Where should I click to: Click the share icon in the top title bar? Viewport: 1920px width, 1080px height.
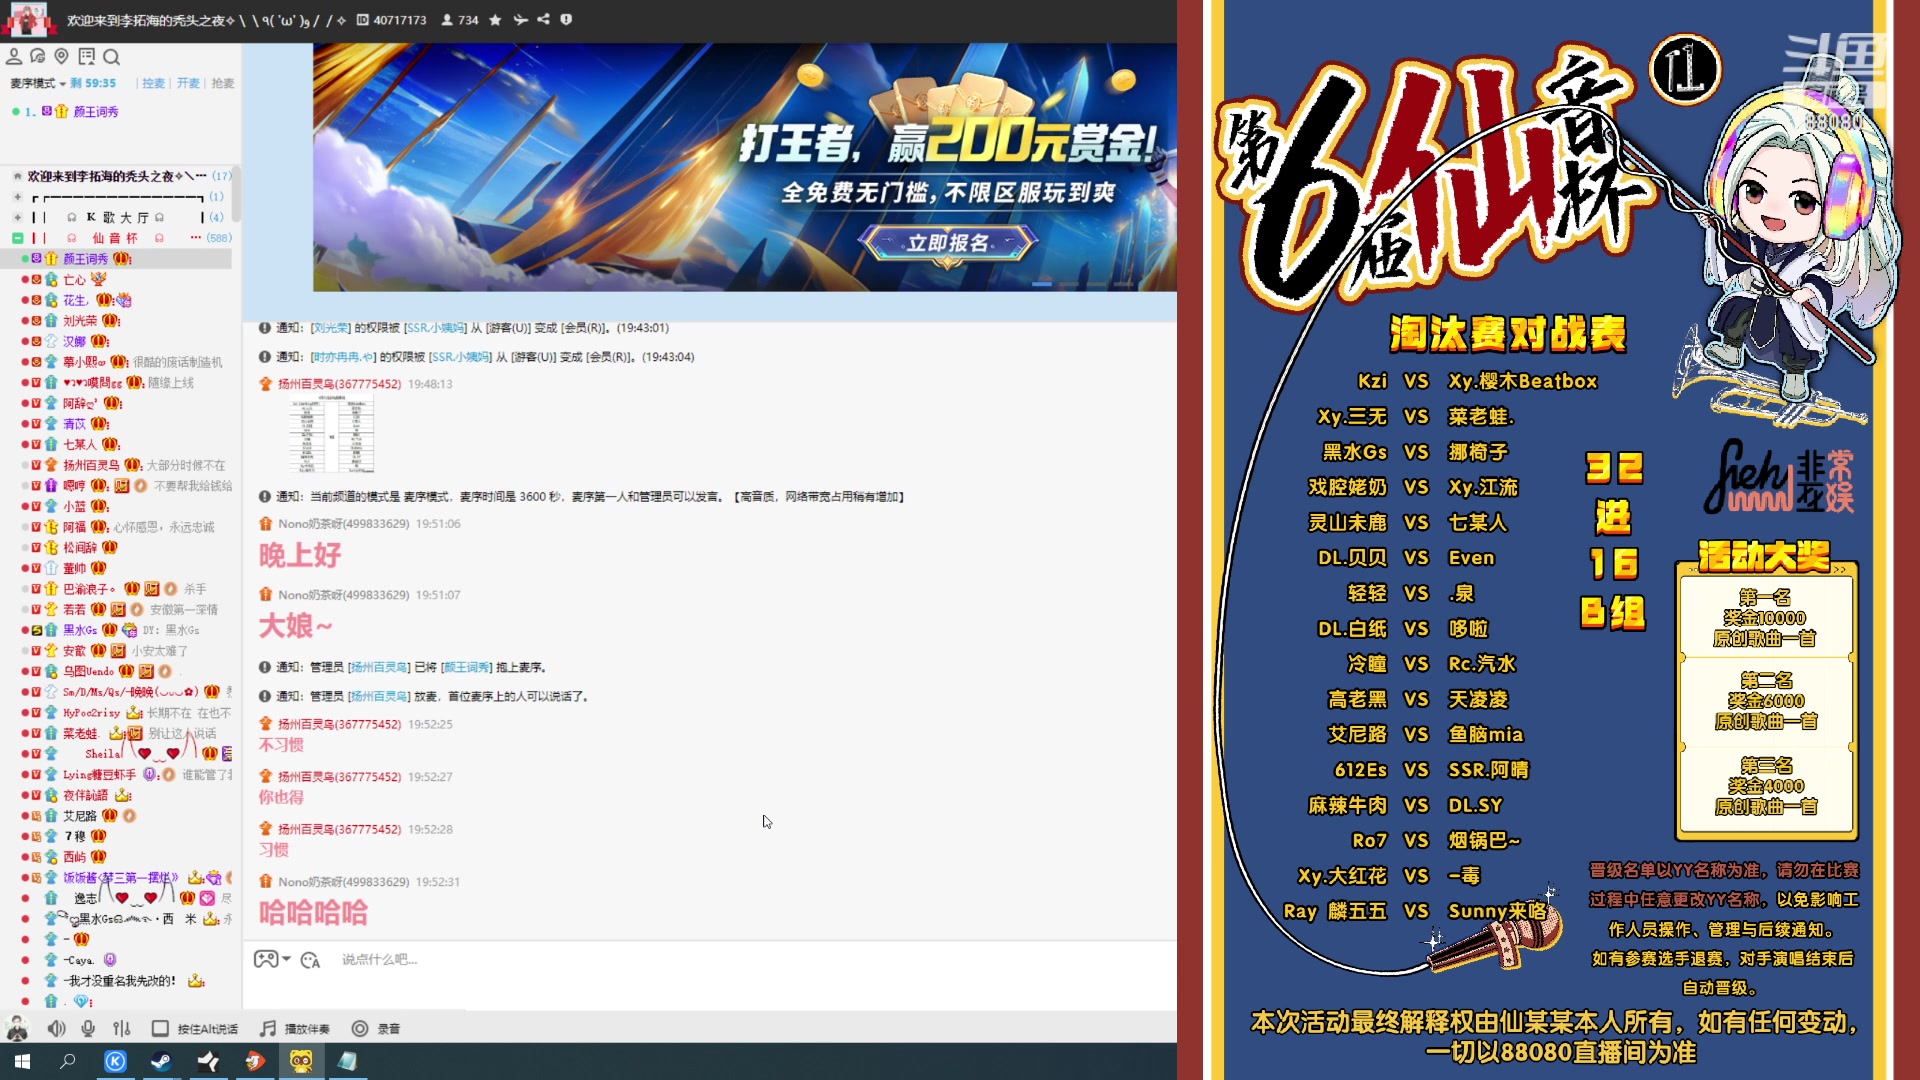coord(543,20)
